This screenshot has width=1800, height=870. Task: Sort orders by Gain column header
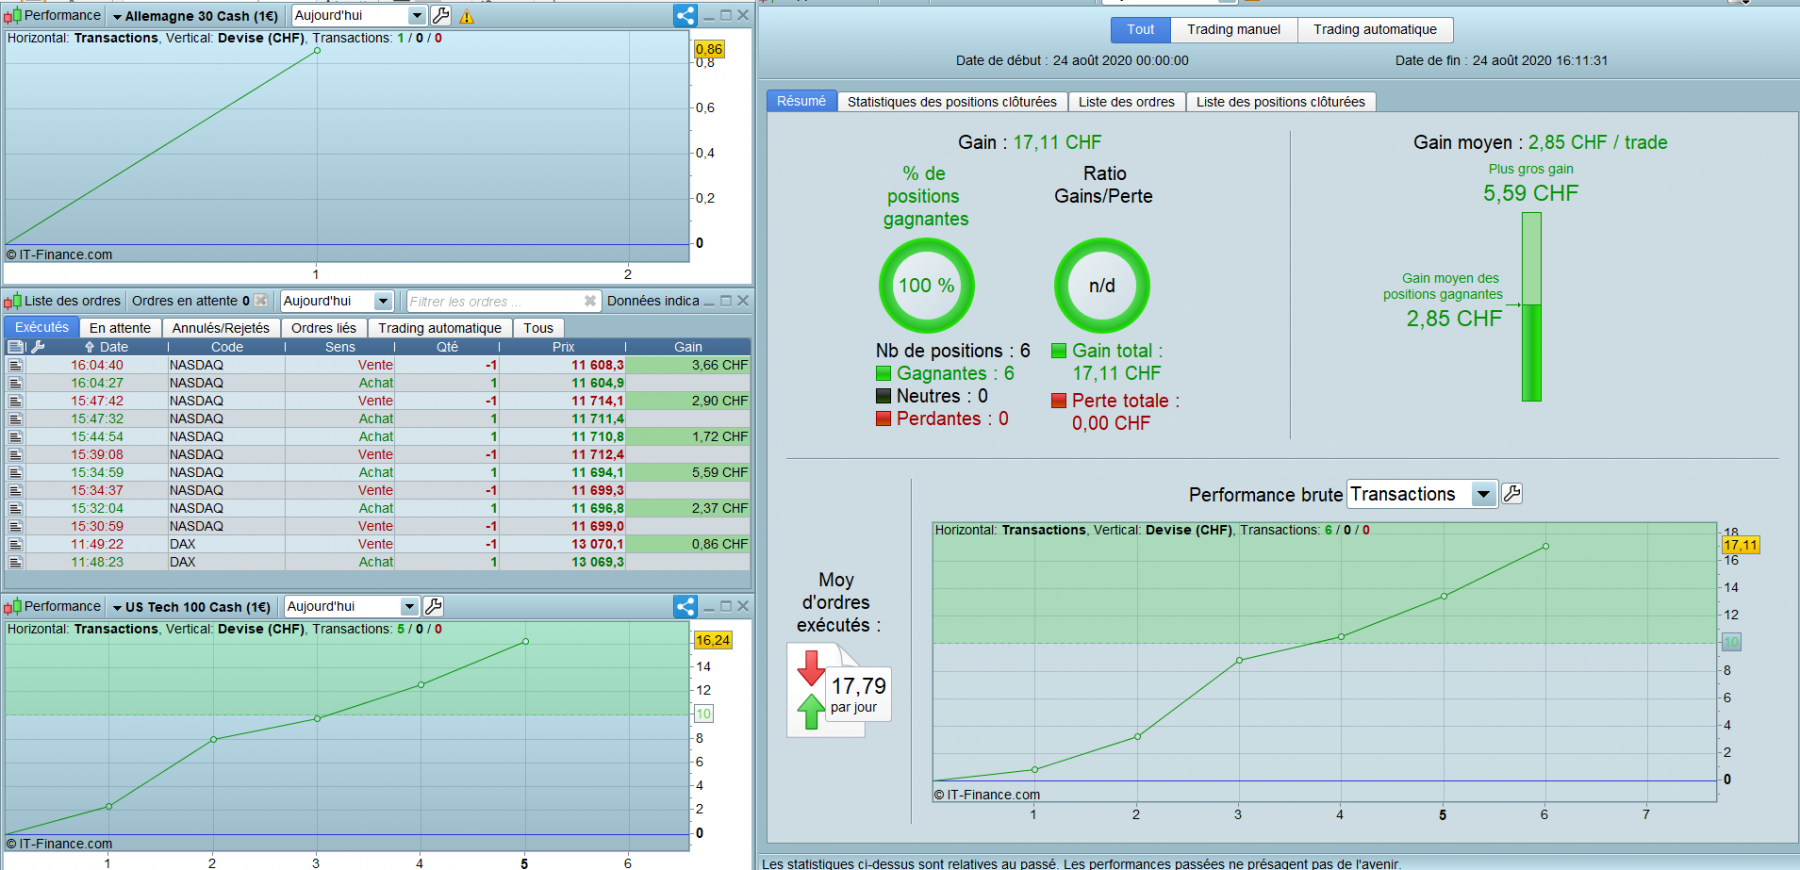coord(688,347)
